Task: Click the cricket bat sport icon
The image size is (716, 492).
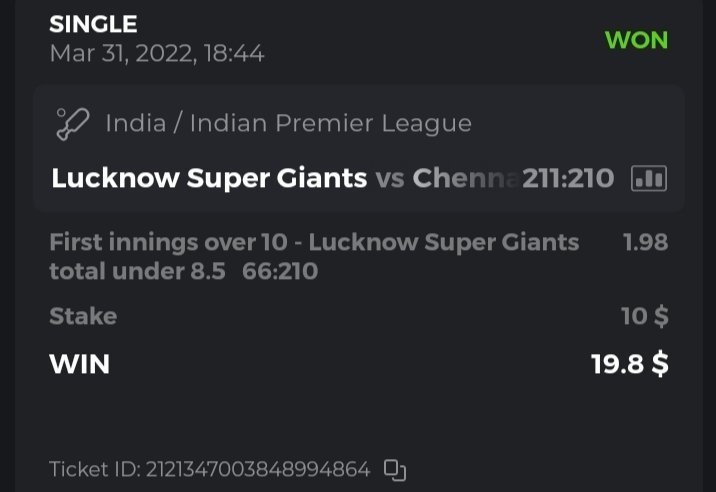Action: [71, 124]
